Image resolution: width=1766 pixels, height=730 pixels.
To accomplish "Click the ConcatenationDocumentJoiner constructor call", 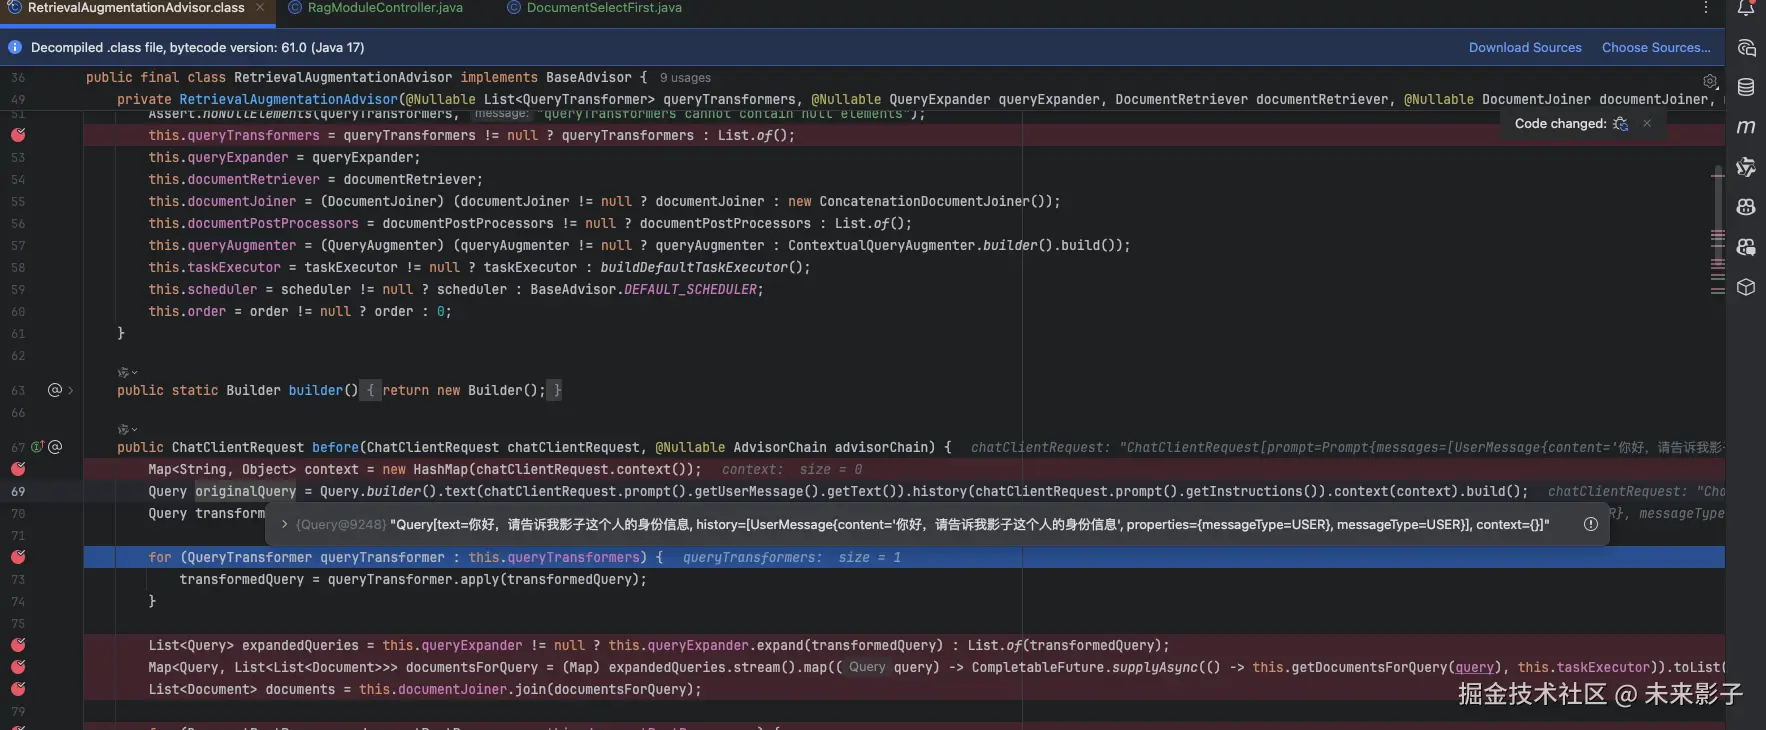I will click(933, 201).
